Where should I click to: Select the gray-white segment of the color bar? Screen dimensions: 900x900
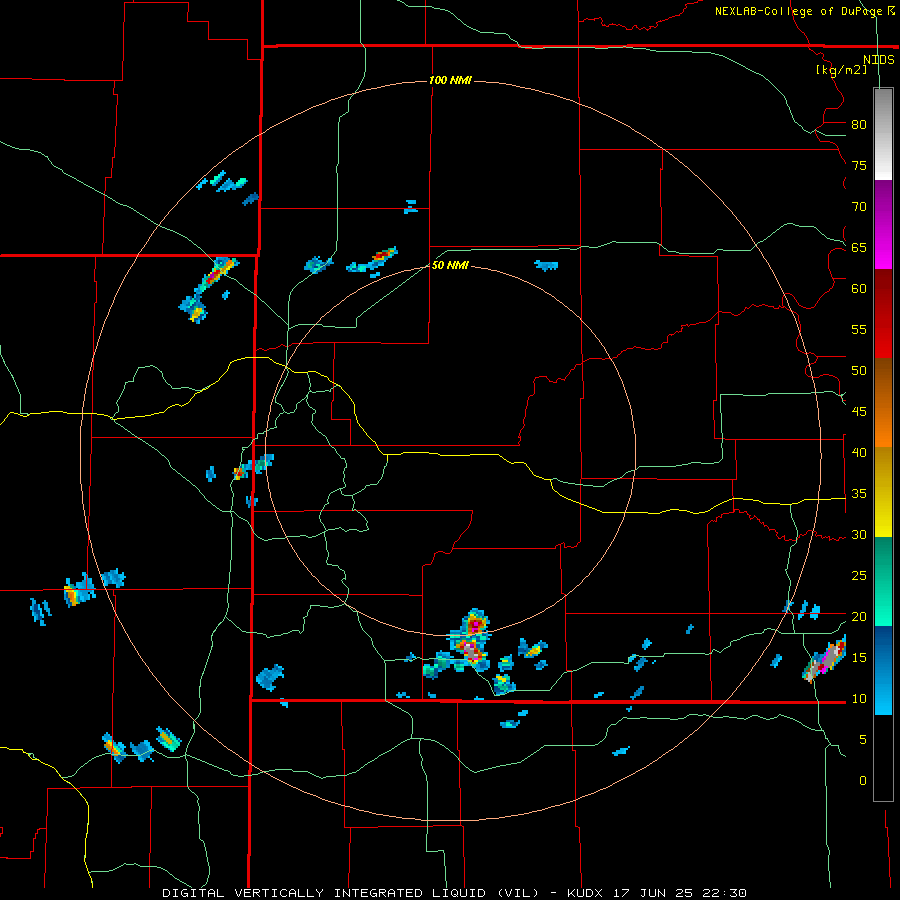pyautogui.click(x=883, y=134)
